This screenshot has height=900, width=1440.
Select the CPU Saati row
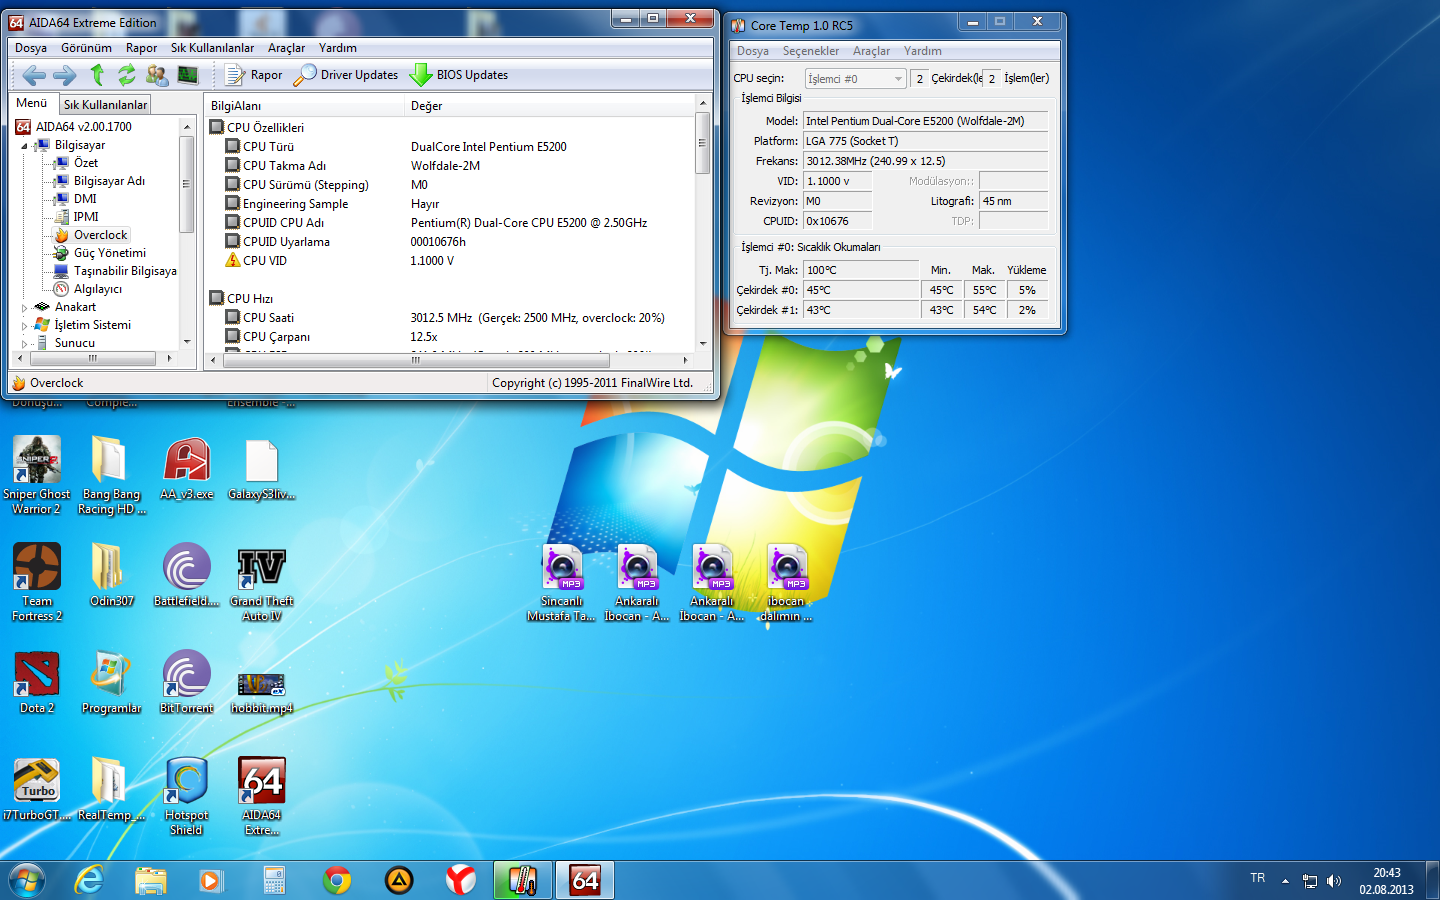pos(450,318)
